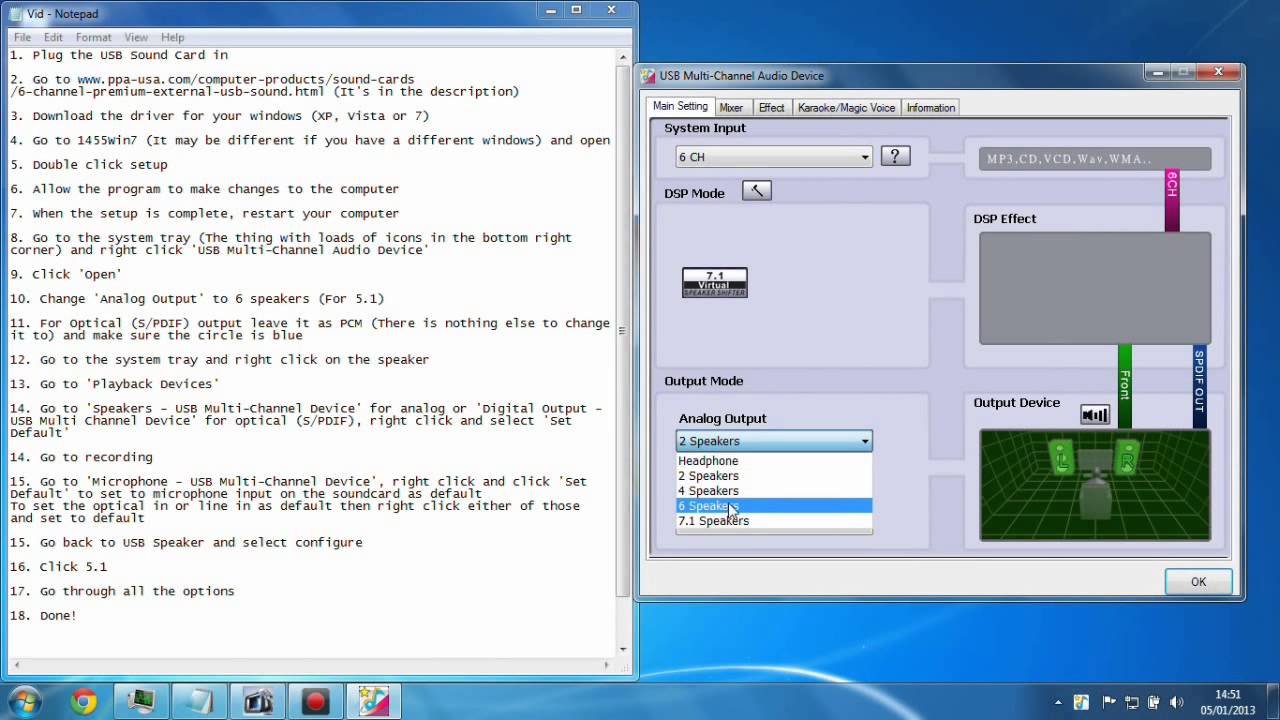Viewport: 1280px width, 720px height.
Task: Click the system clock showing 14:51
Action: click(1228, 702)
